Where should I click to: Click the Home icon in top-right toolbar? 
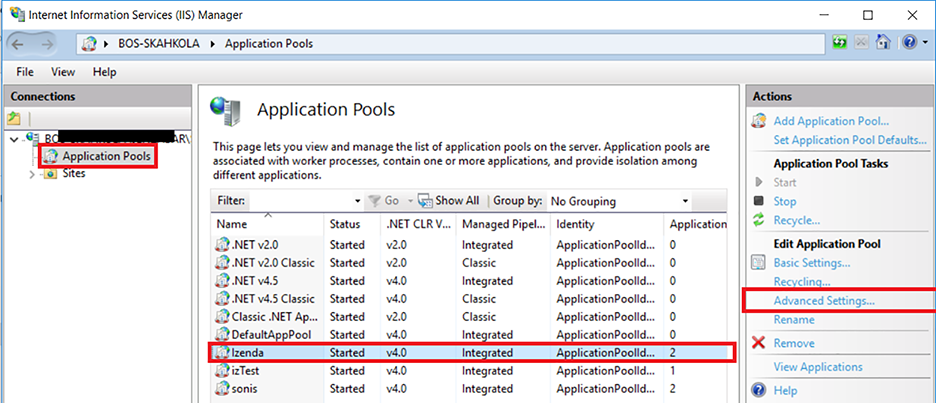pos(883,43)
